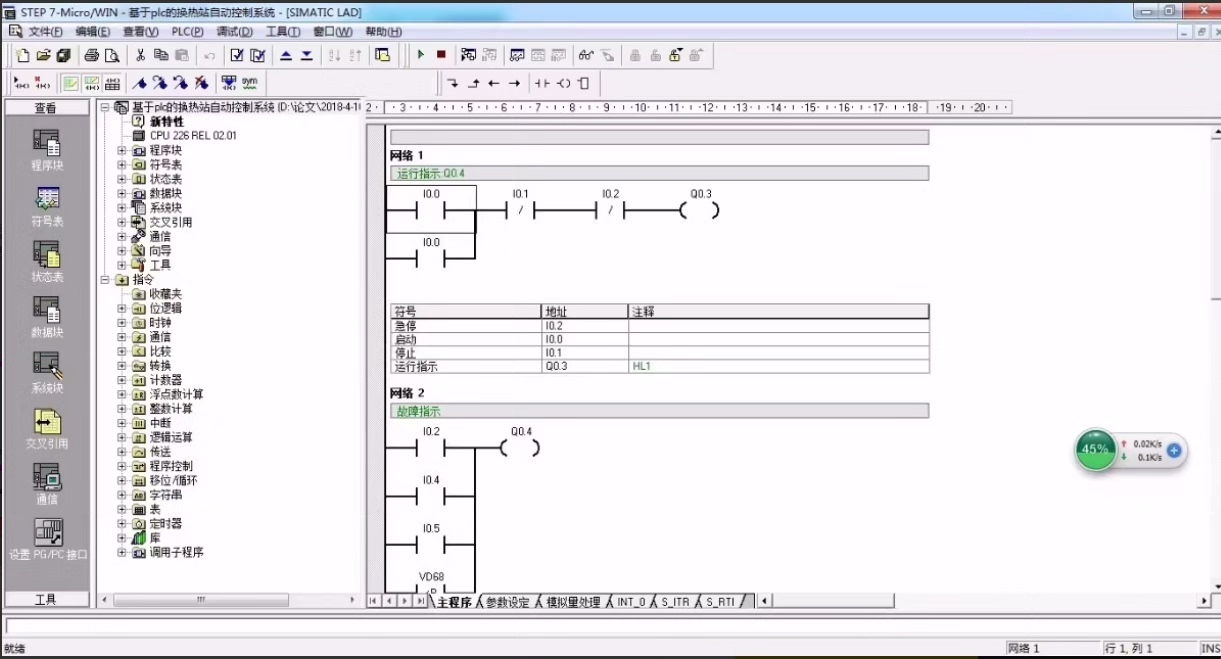The height and width of the screenshot is (659, 1221).
Task: Open the PLC(P) menu
Action: pos(187,32)
